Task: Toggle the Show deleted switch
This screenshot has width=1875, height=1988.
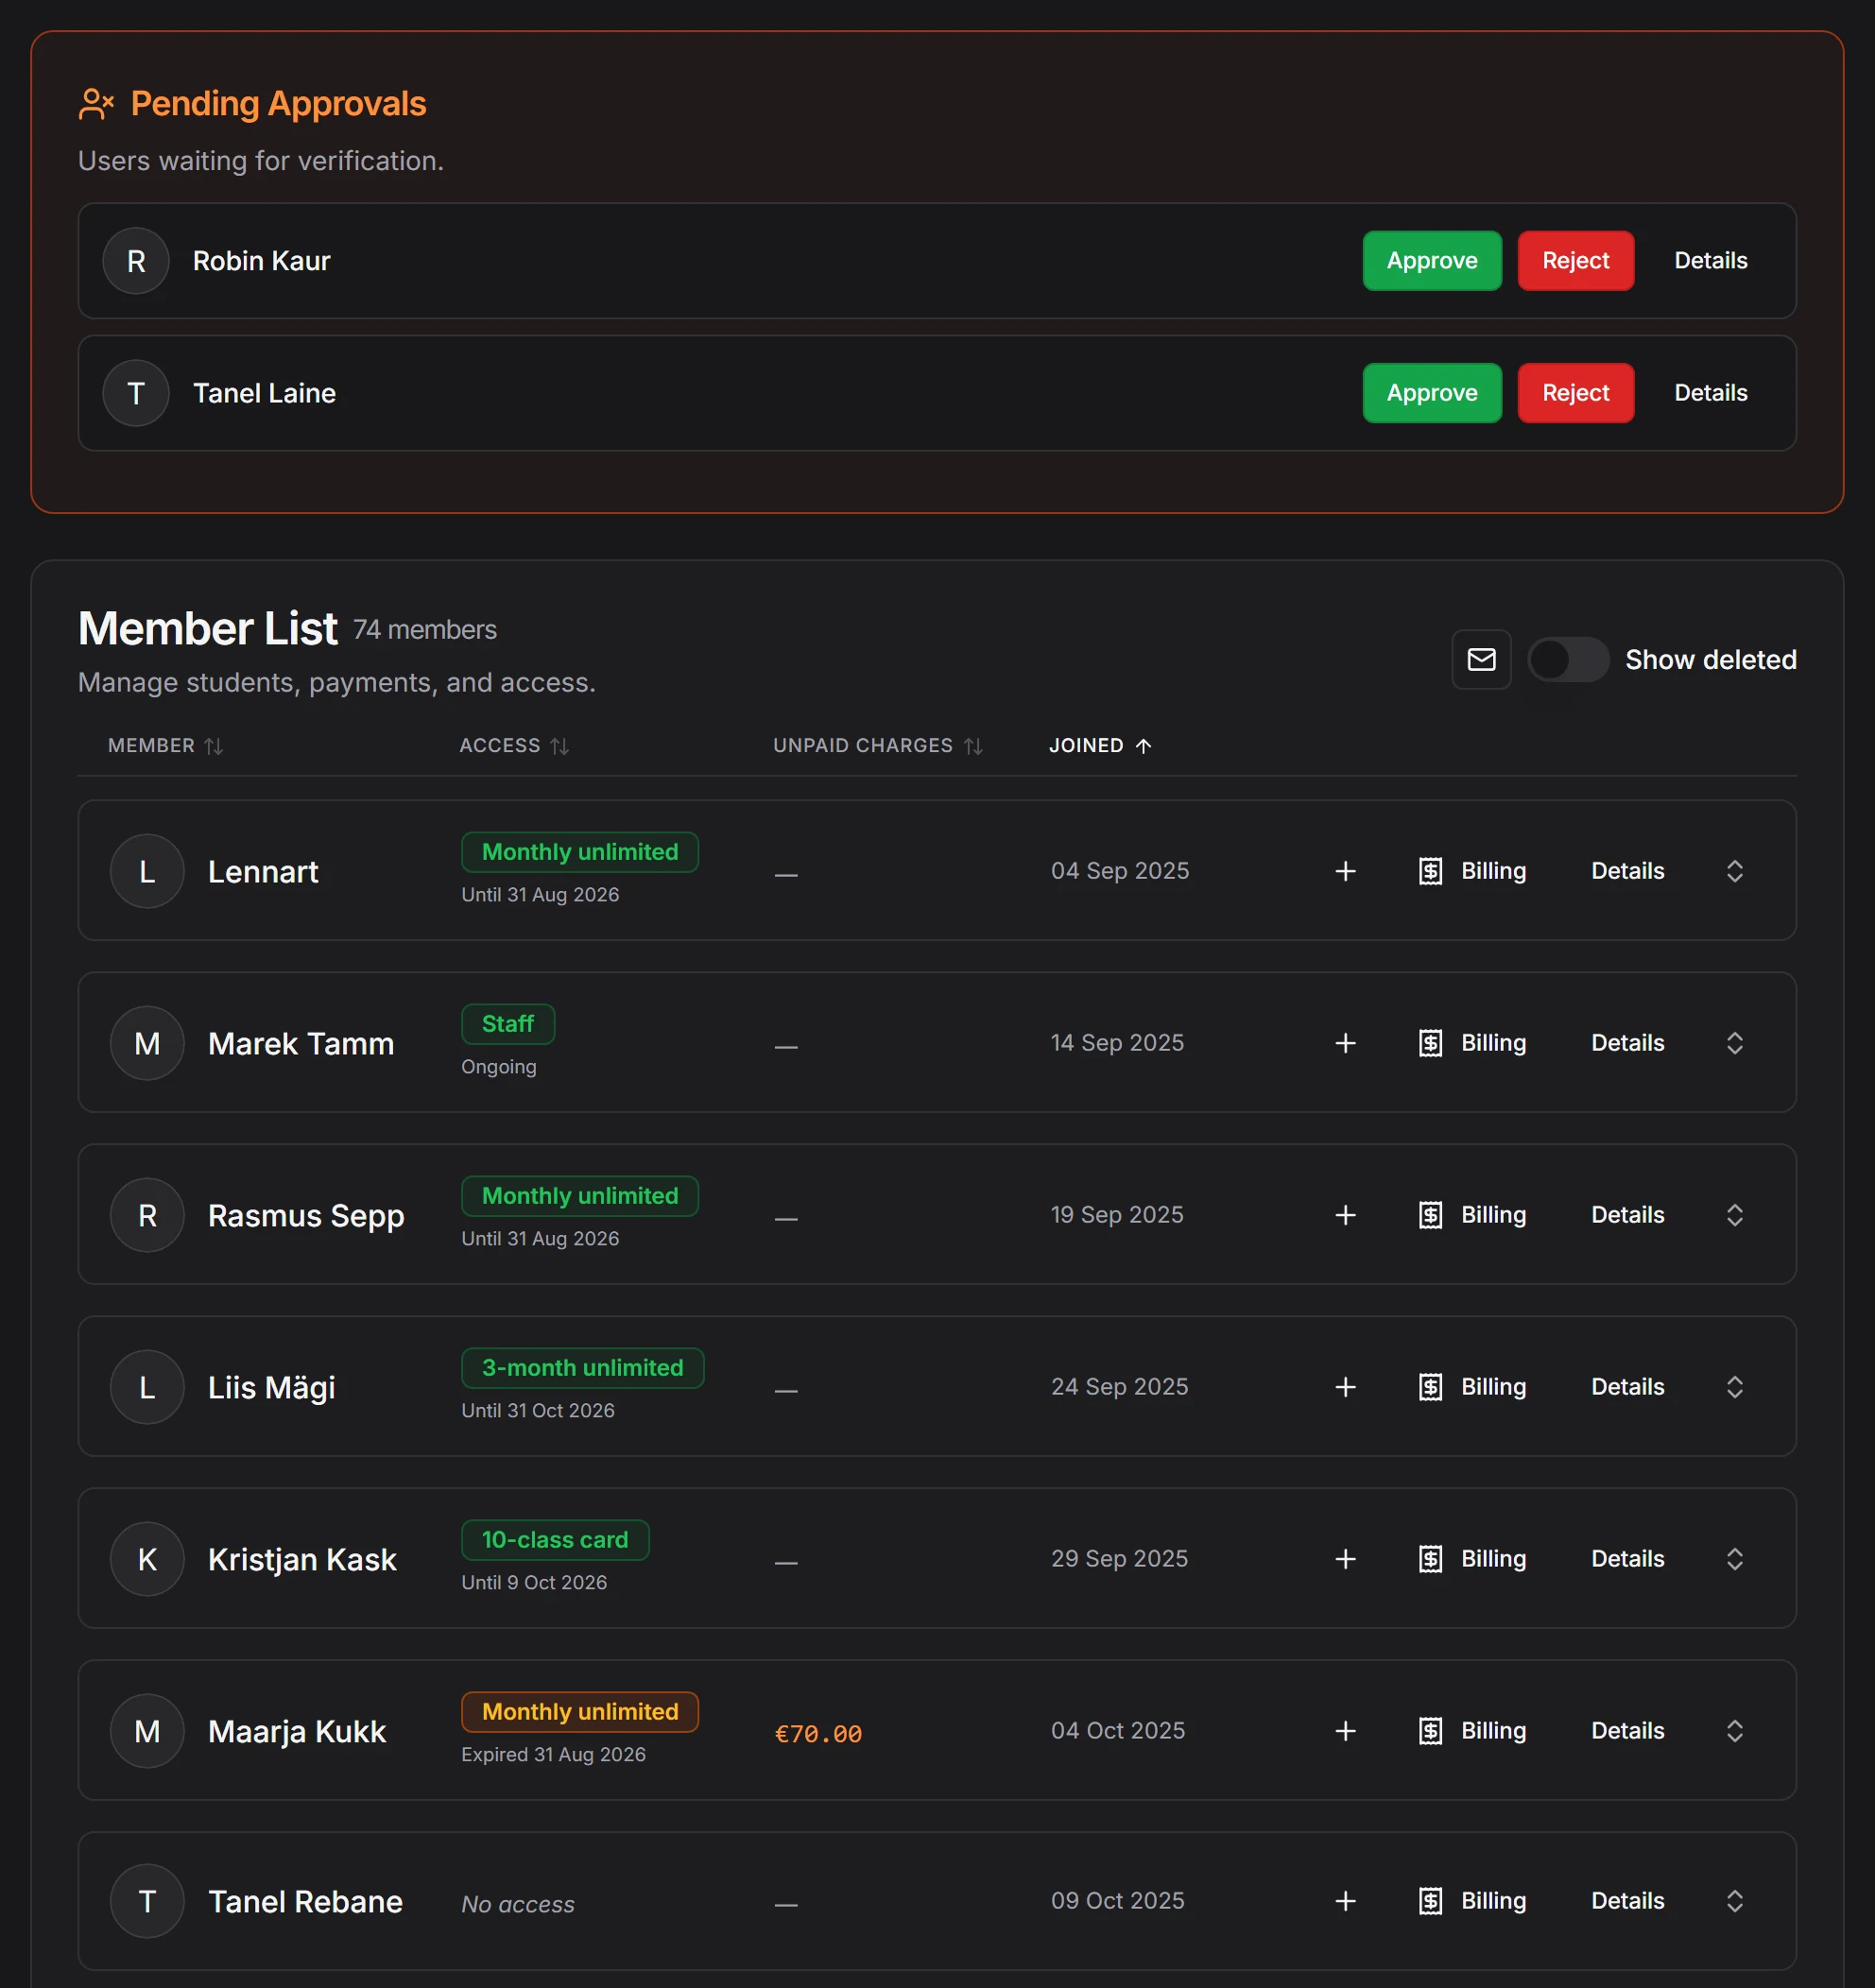Action: pyautogui.click(x=1568, y=659)
